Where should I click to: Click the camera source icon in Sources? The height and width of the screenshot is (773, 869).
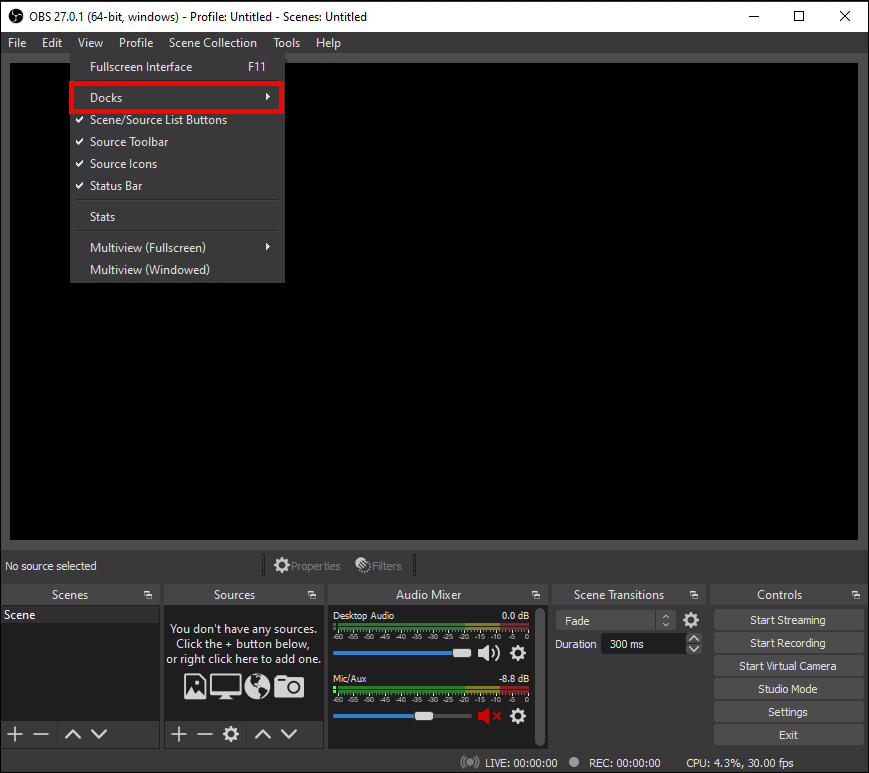pos(289,687)
